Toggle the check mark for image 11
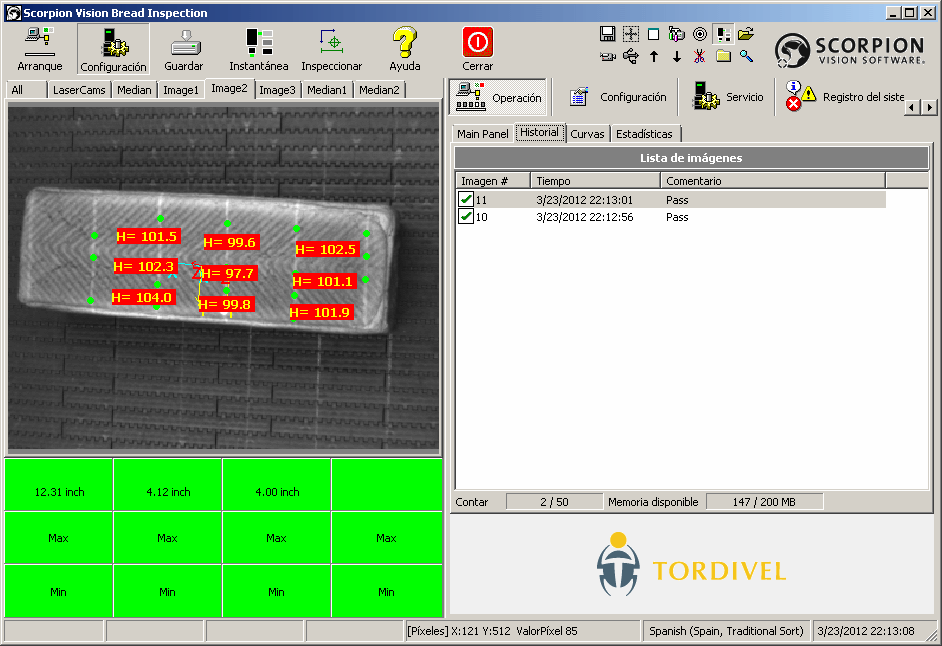The width and height of the screenshot is (942, 646). point(466,200)
